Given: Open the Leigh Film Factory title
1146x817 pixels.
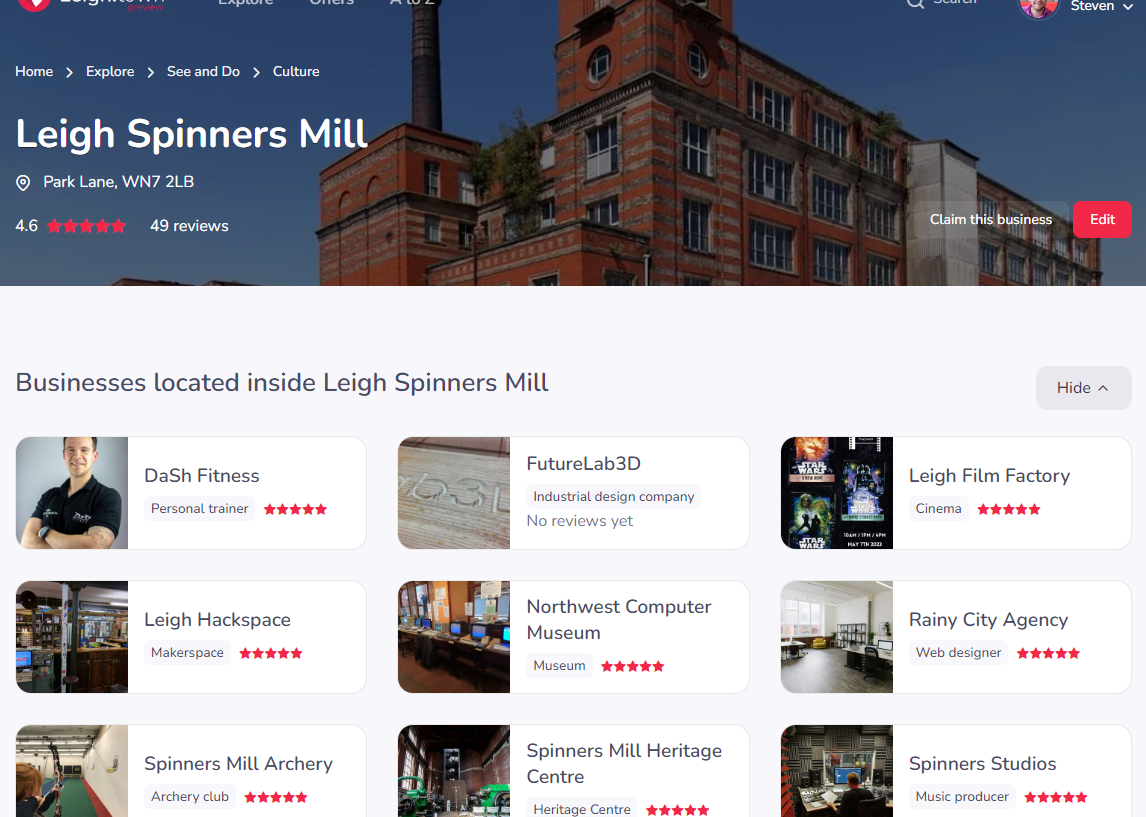Looking at the screenshot, I should coord(990,476).
